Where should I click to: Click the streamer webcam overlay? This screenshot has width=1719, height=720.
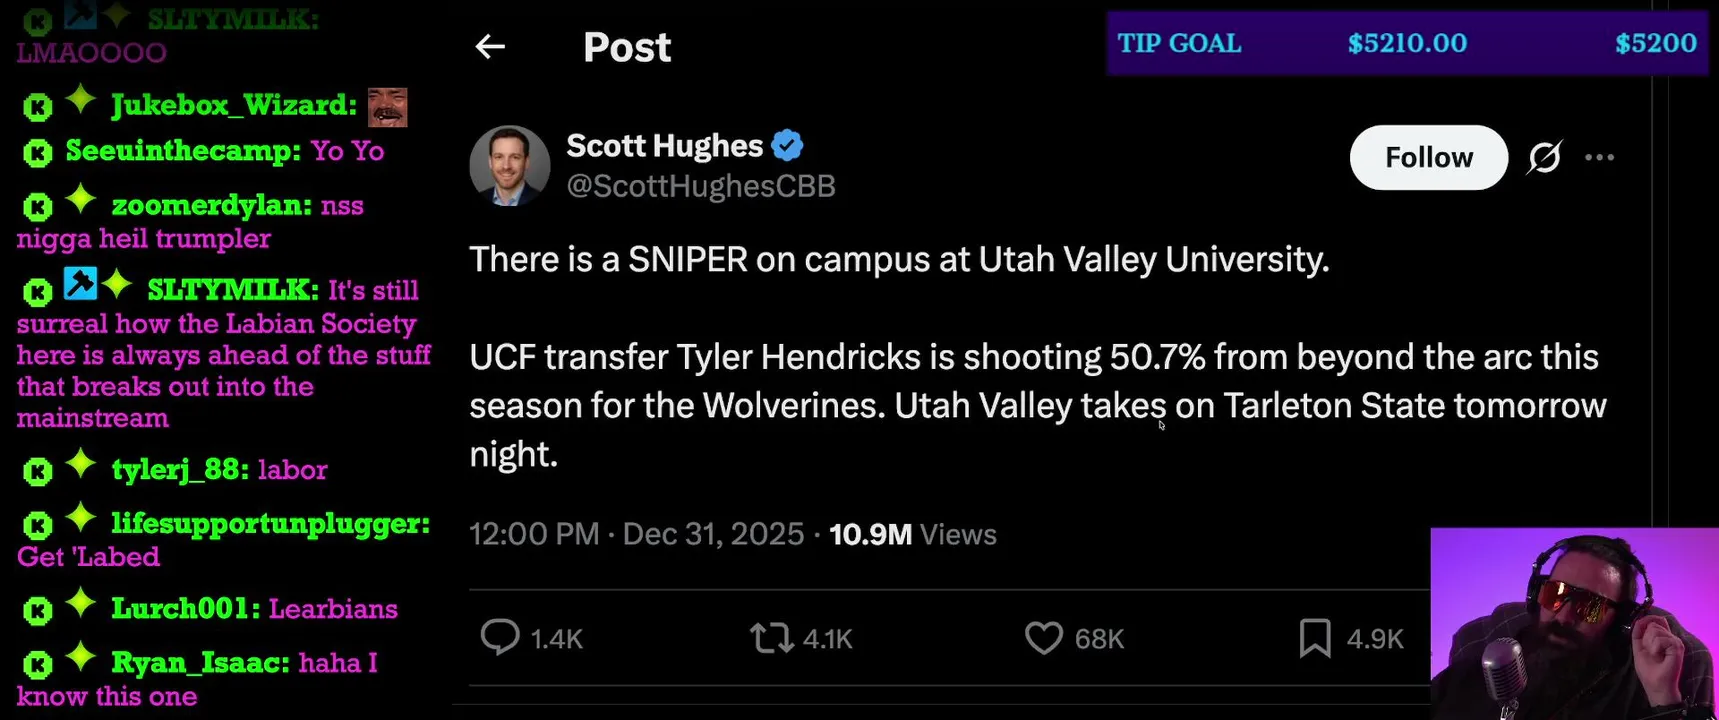(x=1574, y=624)
